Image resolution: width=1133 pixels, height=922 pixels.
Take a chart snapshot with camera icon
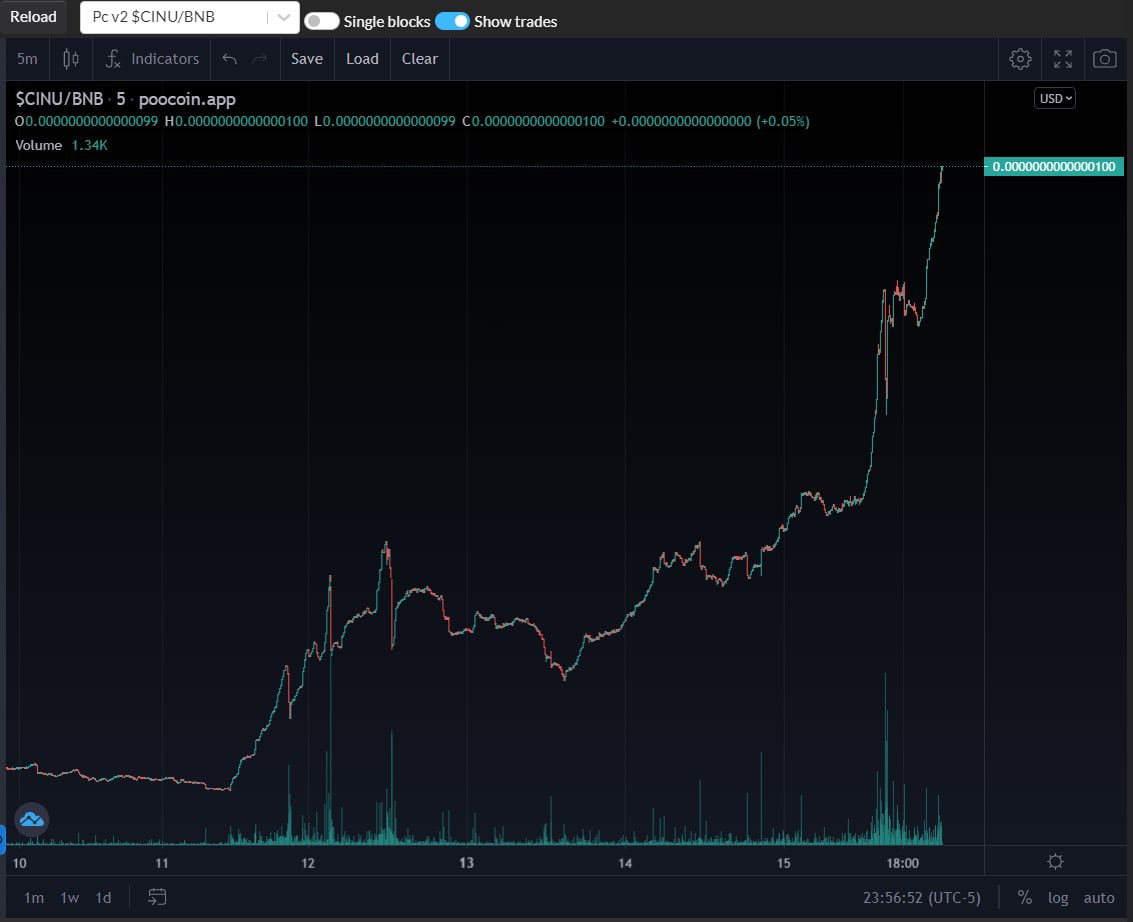point(1104,59)
